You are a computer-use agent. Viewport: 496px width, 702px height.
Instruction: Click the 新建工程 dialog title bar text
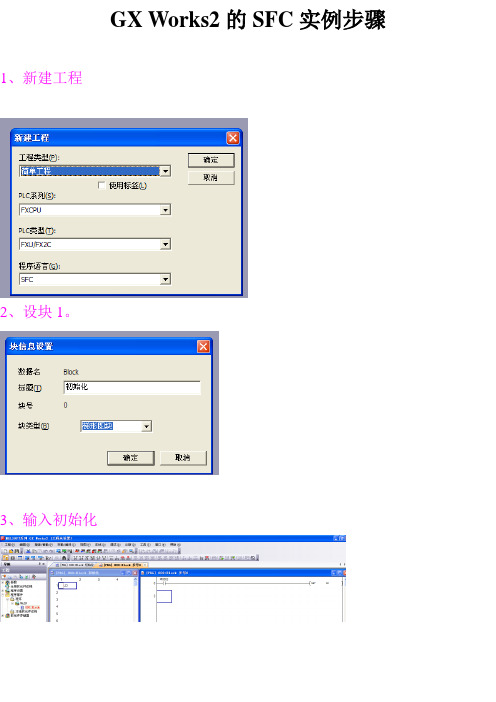(31, 138)
